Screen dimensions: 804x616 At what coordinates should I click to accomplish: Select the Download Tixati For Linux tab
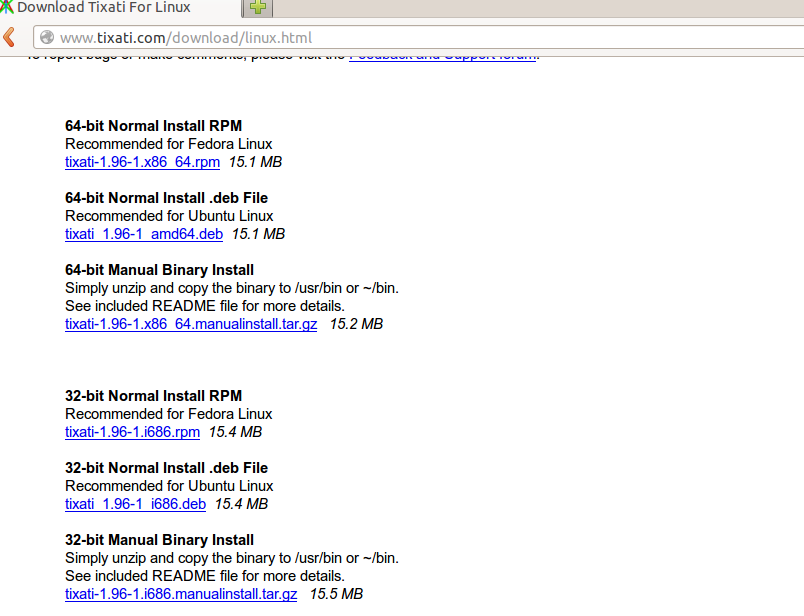pyautogui.click(x=120, y=8)
